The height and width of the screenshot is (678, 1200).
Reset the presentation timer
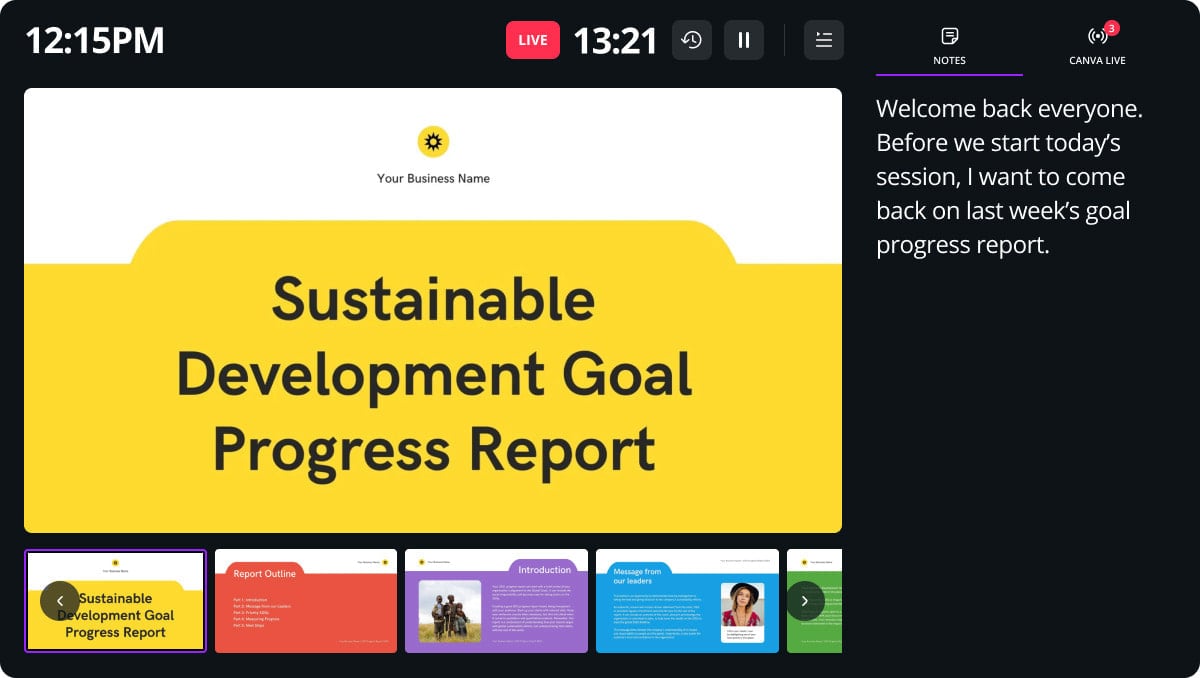pyautogui.click(x=692, y=39)
